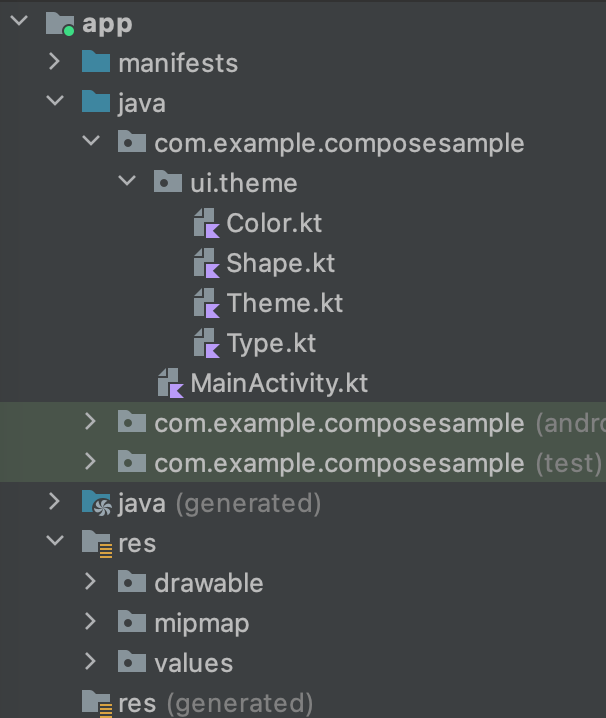Image resolution: width=606 pixels, height=718 pixels.
Task: Click the blue java source folder icon
Action: pos(96,101)
